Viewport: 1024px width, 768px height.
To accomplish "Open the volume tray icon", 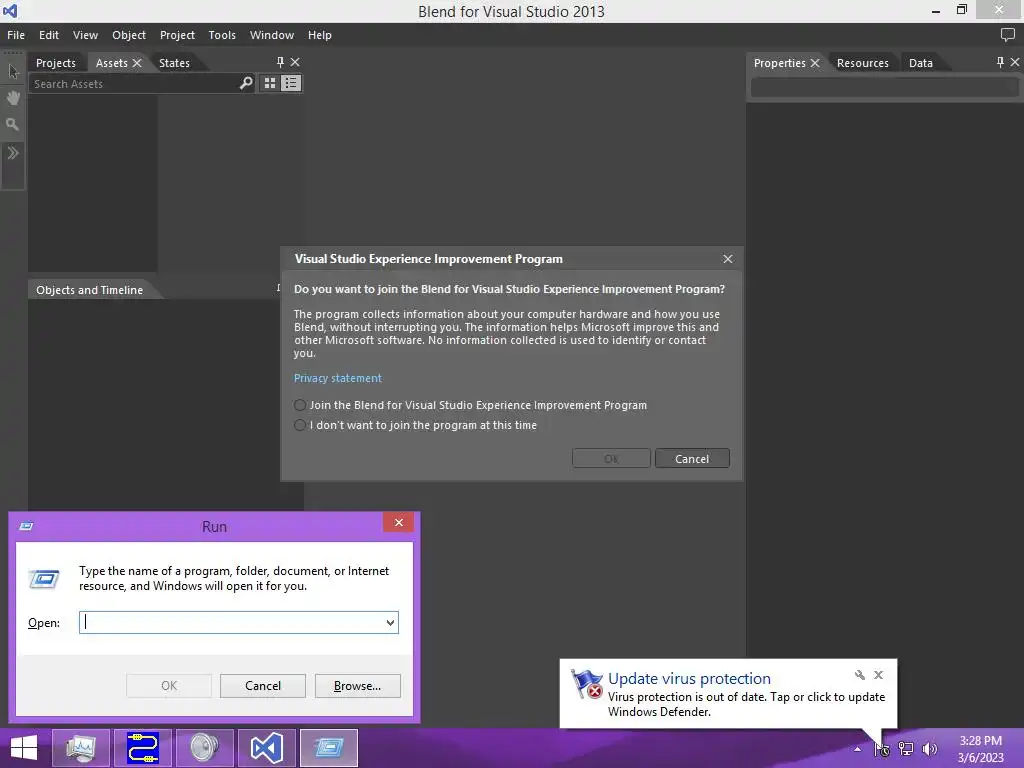I will tap(929, 749).
